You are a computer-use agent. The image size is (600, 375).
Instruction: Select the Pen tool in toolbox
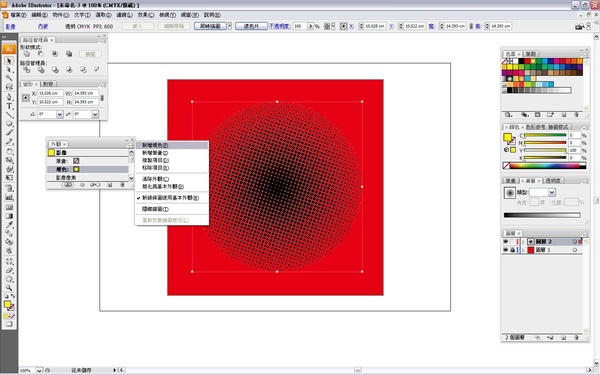[9, 97]
